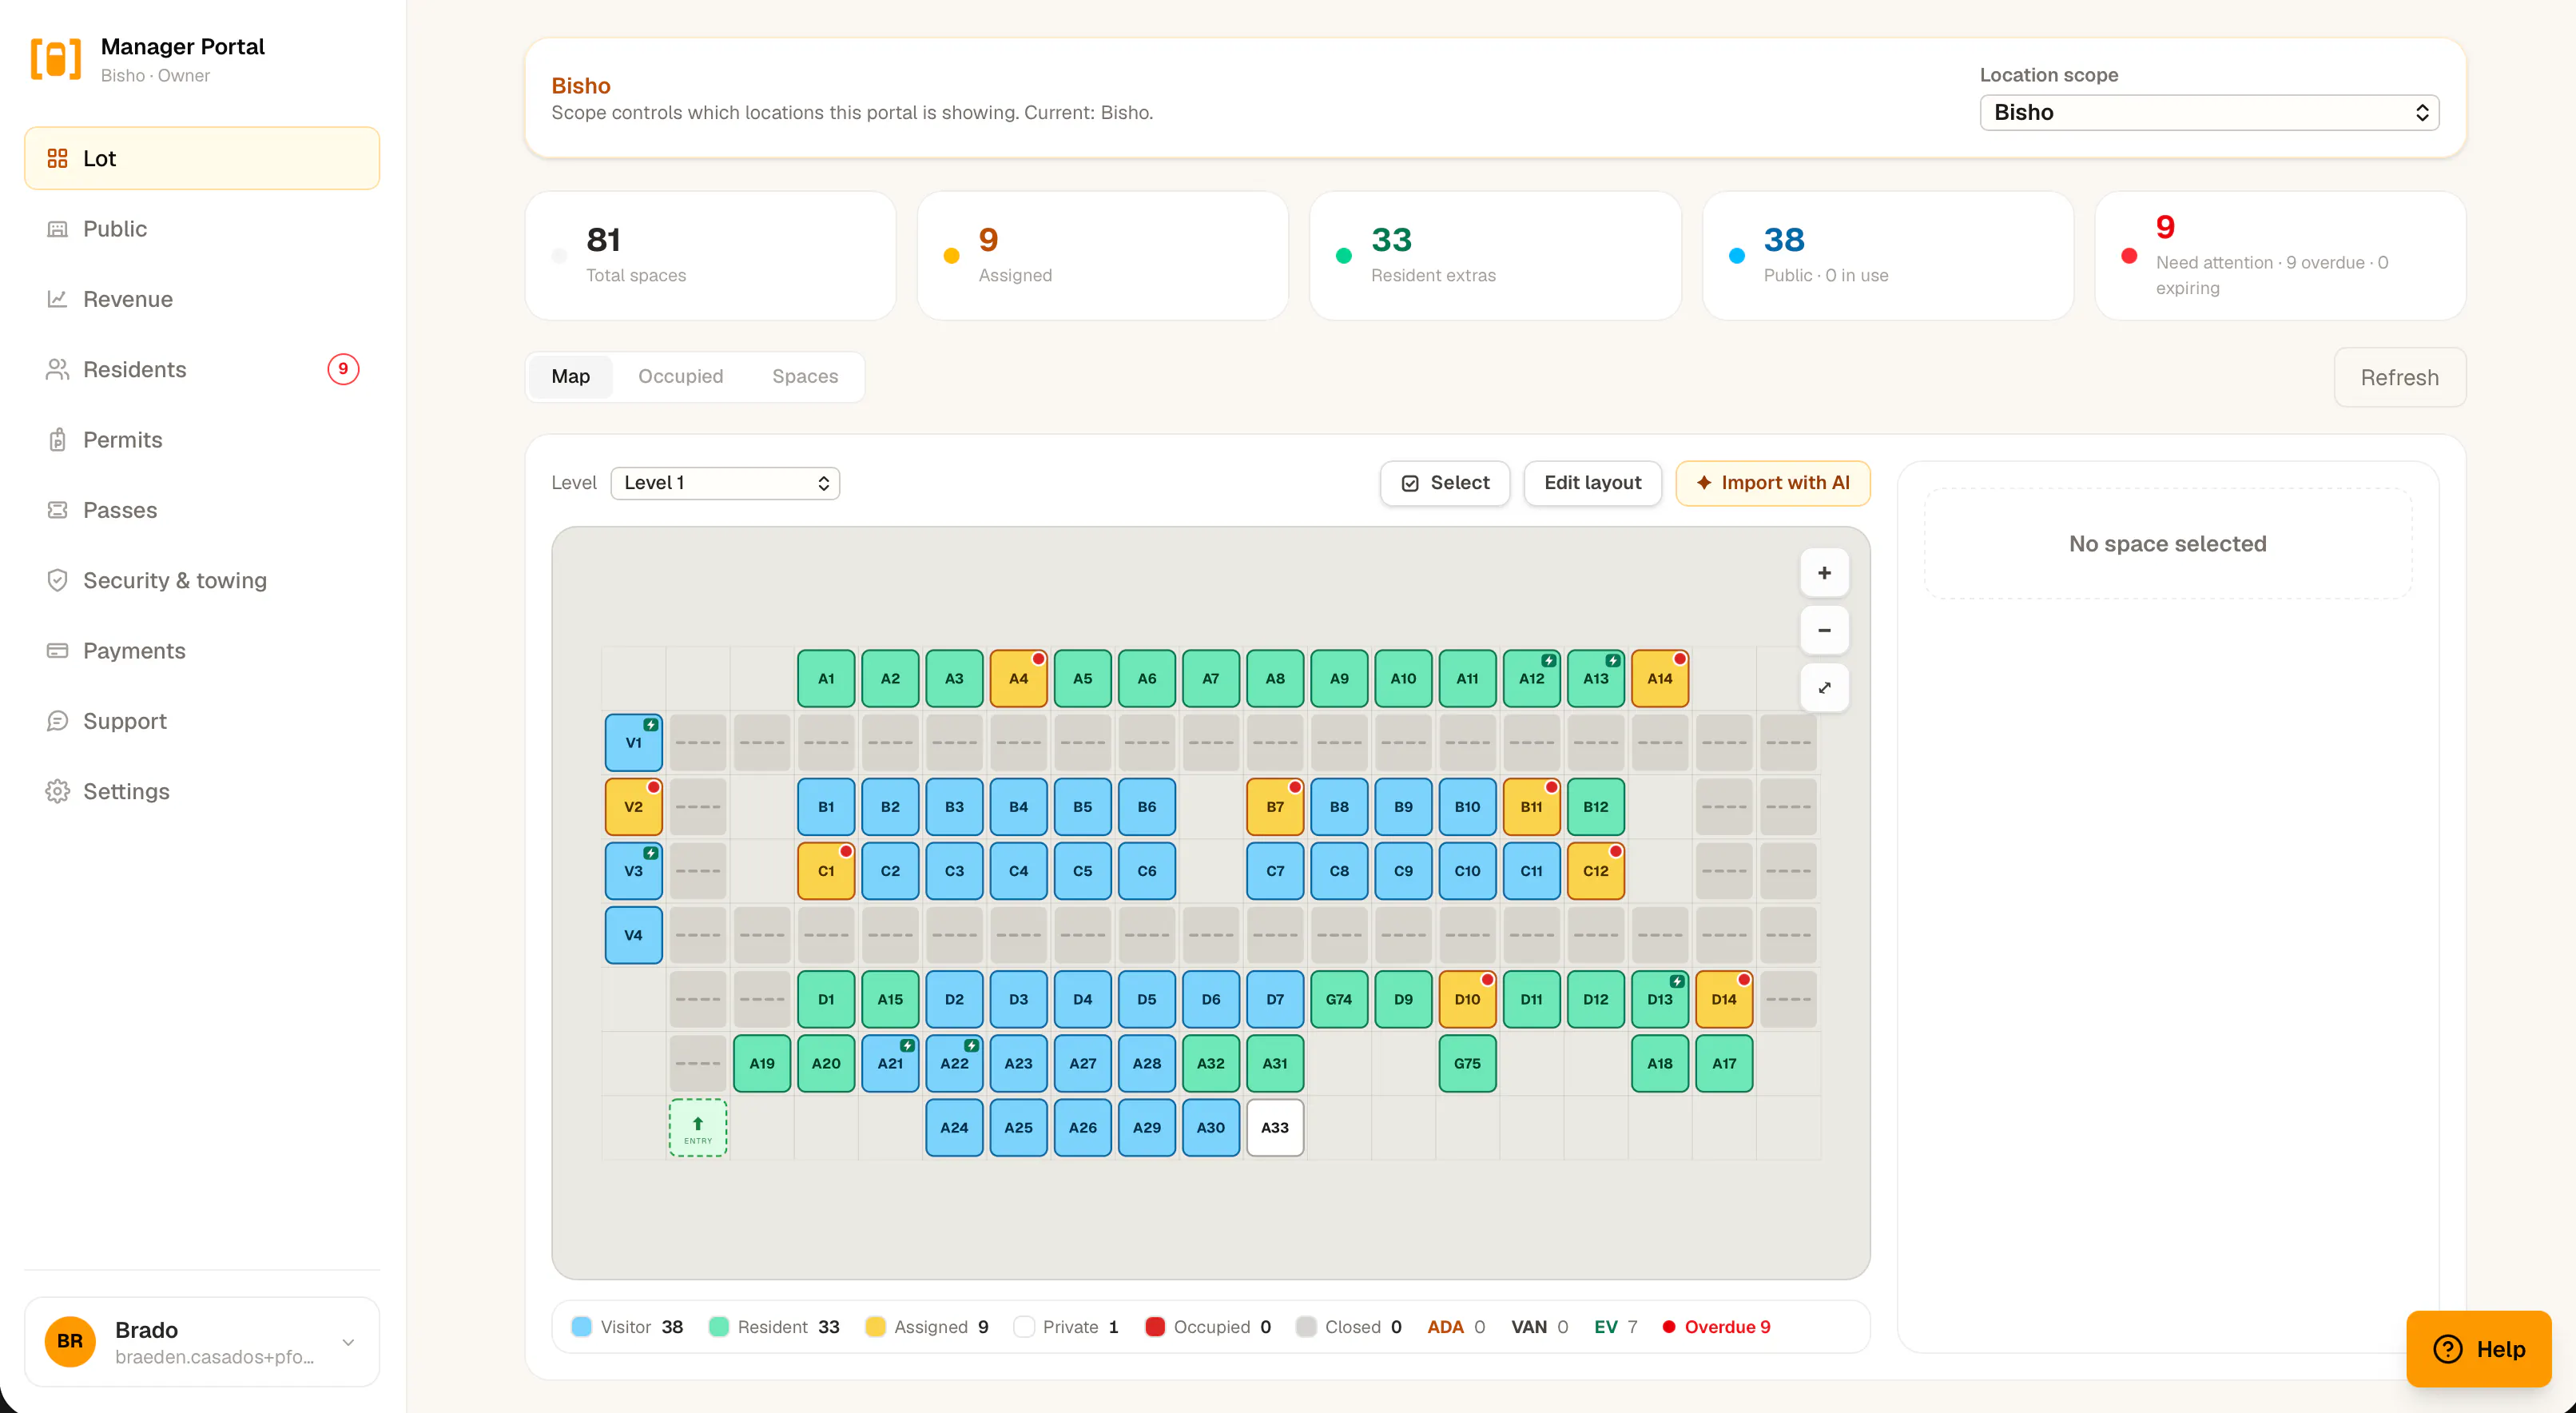Click the EV 7 legend entry
2576x1413 pixels.
[x=1615, y=1327]
